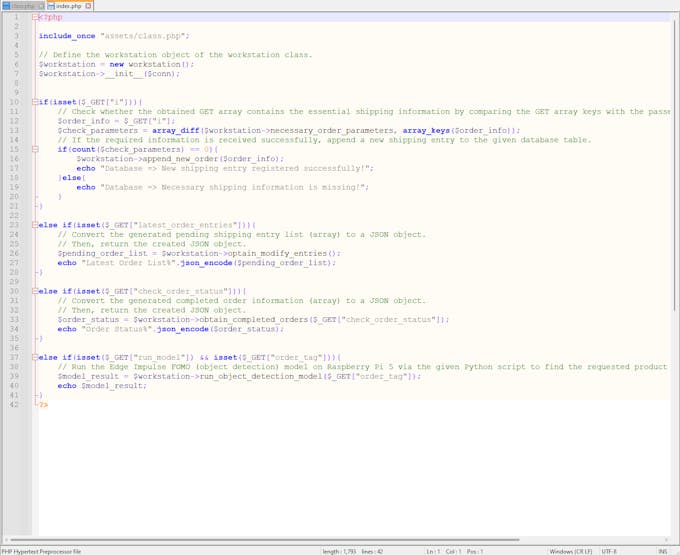680x555 pixels.
Task: Switch to the class.php tab
Action: point(20,6)
